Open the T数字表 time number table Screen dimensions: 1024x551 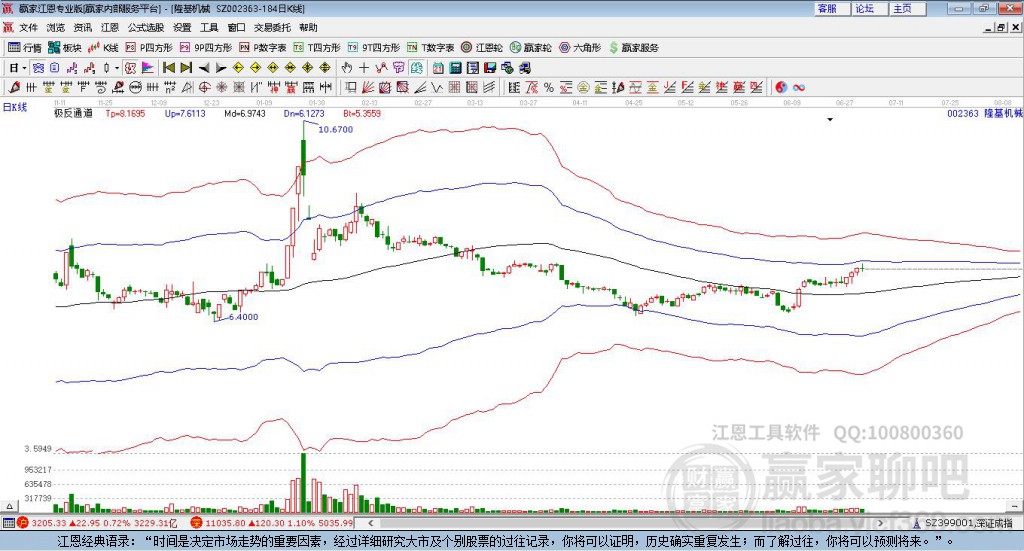pyautogui.click(x=430, y=48)
